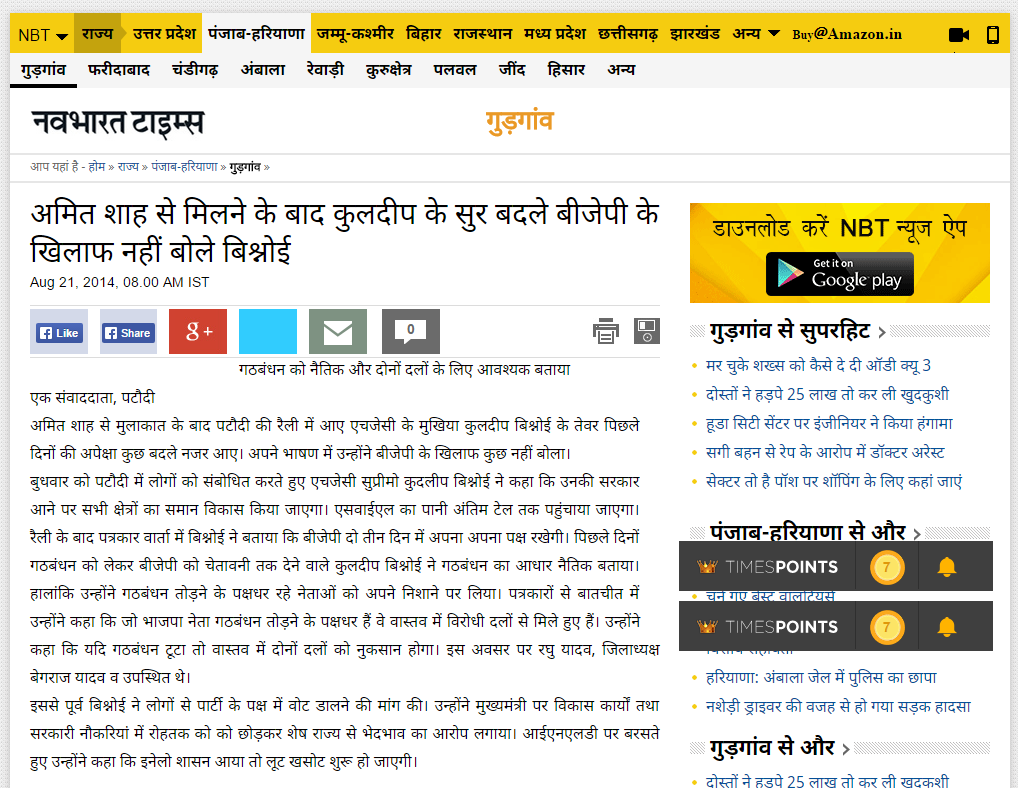Screen dimensions: 1018x788
Task: Print the article with printer icon
Action: [606, 331]
